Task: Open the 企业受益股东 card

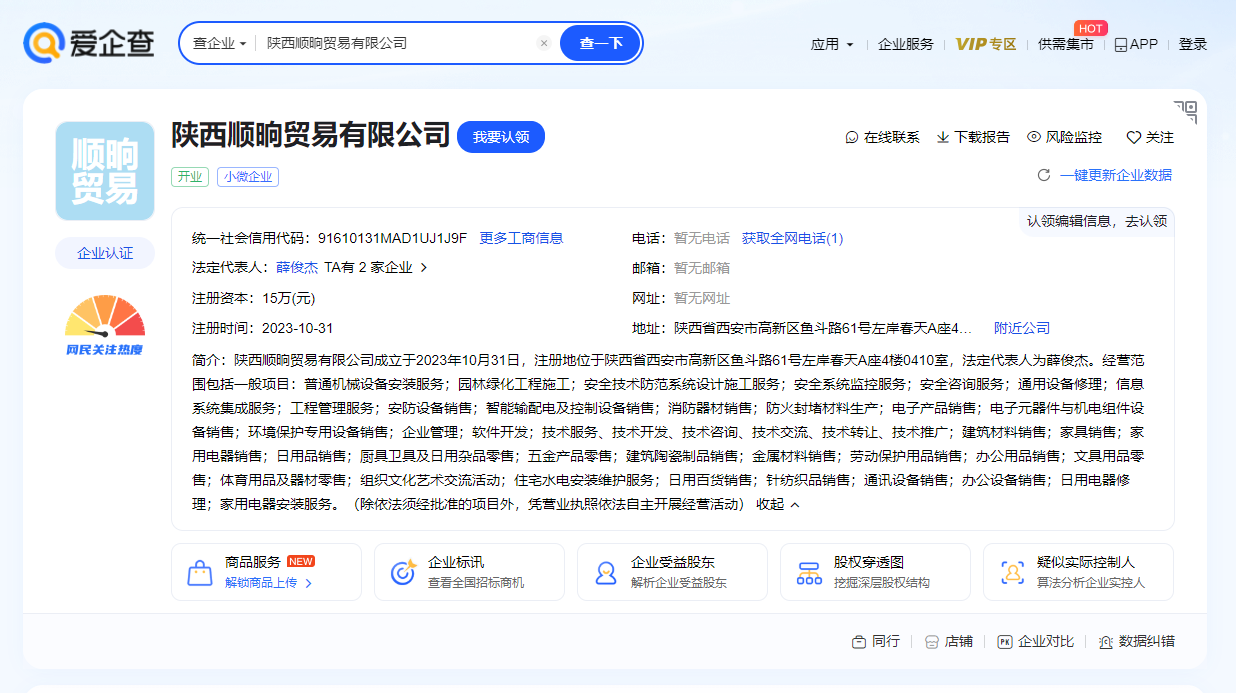Action: coord(672,572)
